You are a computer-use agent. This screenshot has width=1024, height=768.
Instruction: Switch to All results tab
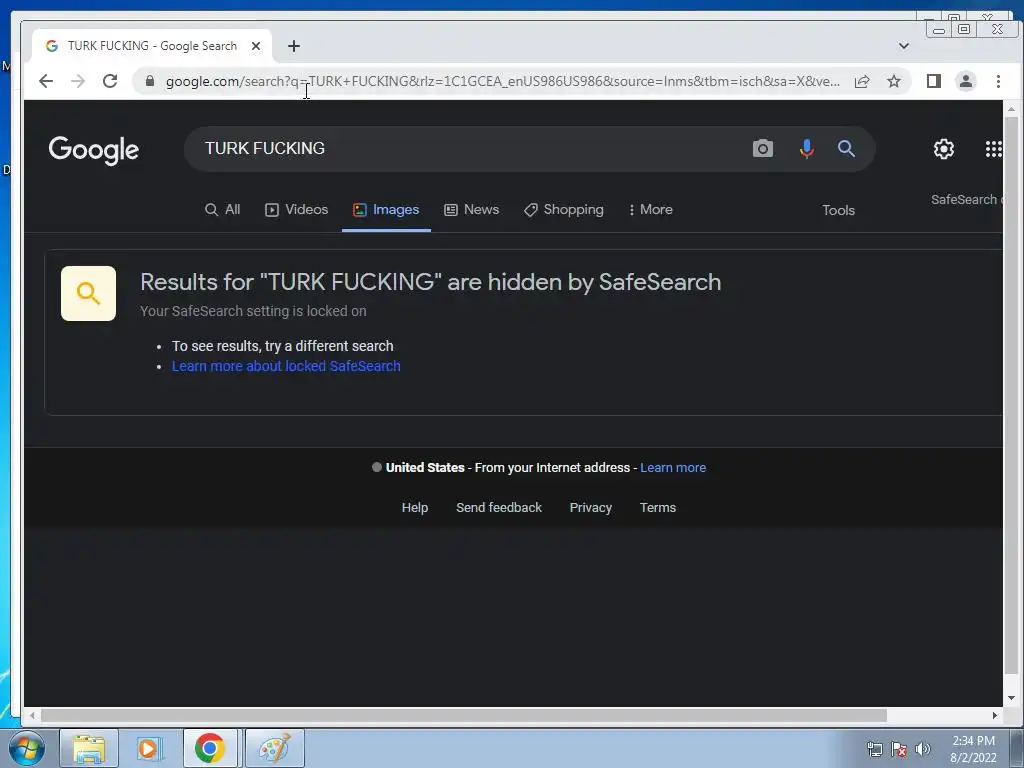(223, 210)
